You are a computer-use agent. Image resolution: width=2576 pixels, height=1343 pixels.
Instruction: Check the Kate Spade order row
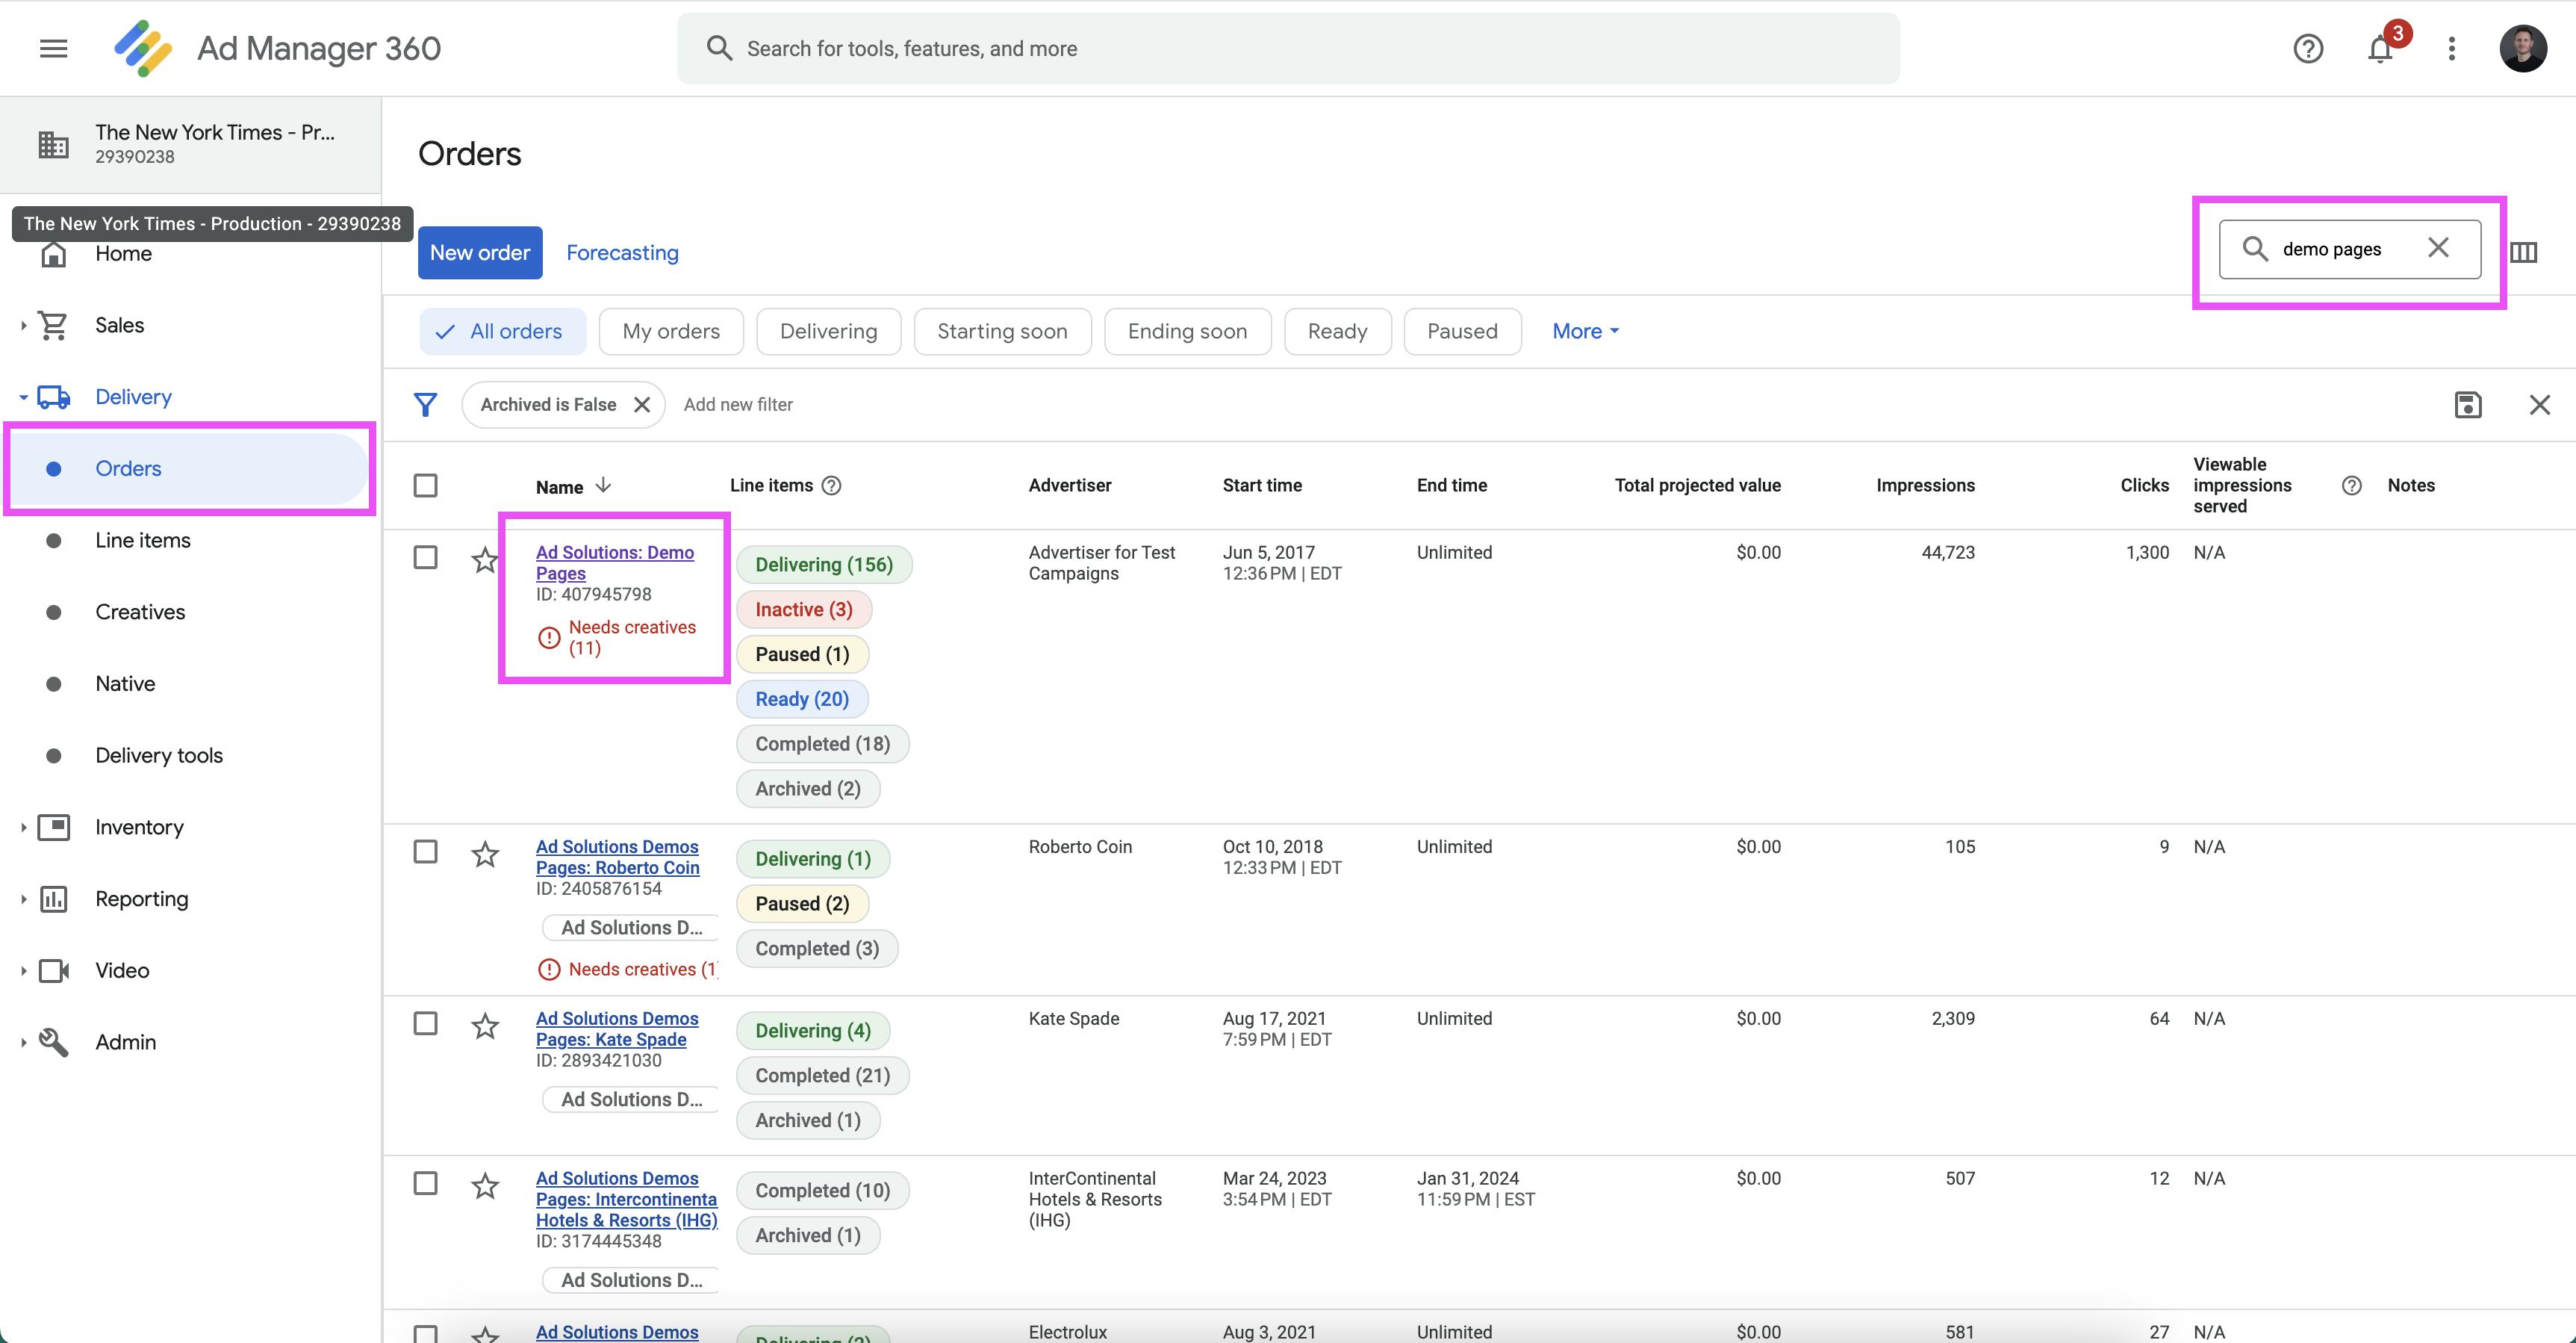coord(425,1023)
